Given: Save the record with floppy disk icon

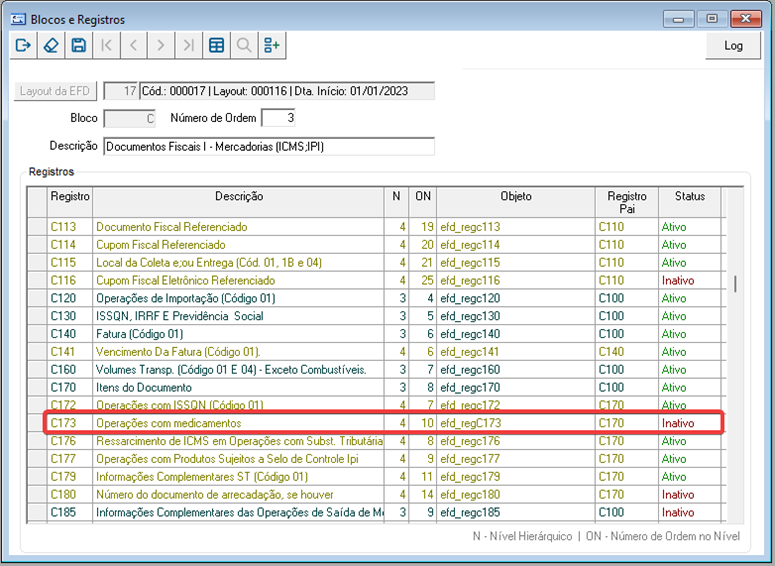Looking at the screenshot, I should (x=78, y=45).
